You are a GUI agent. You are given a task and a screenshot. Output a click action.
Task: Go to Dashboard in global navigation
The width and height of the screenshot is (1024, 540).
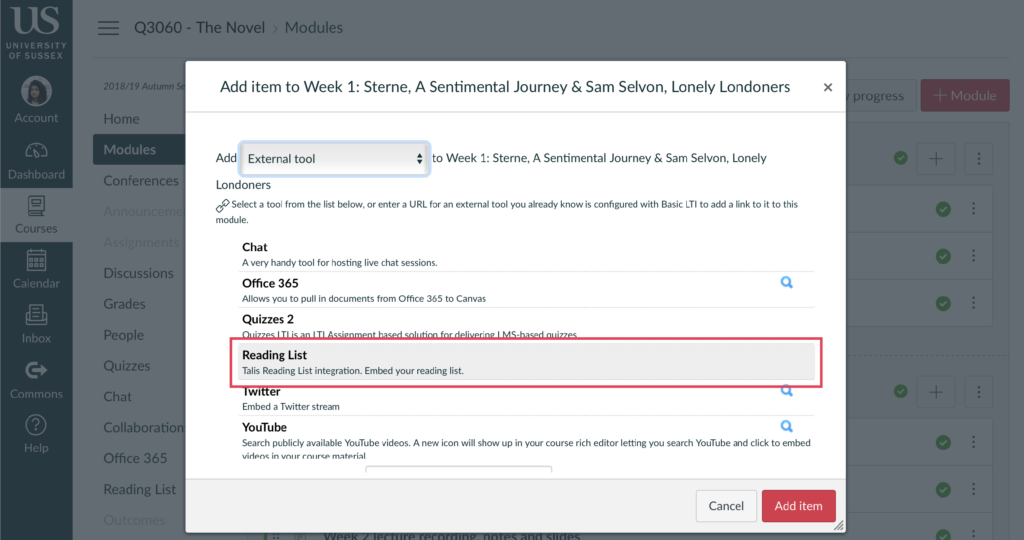click(x=36, y=161)
